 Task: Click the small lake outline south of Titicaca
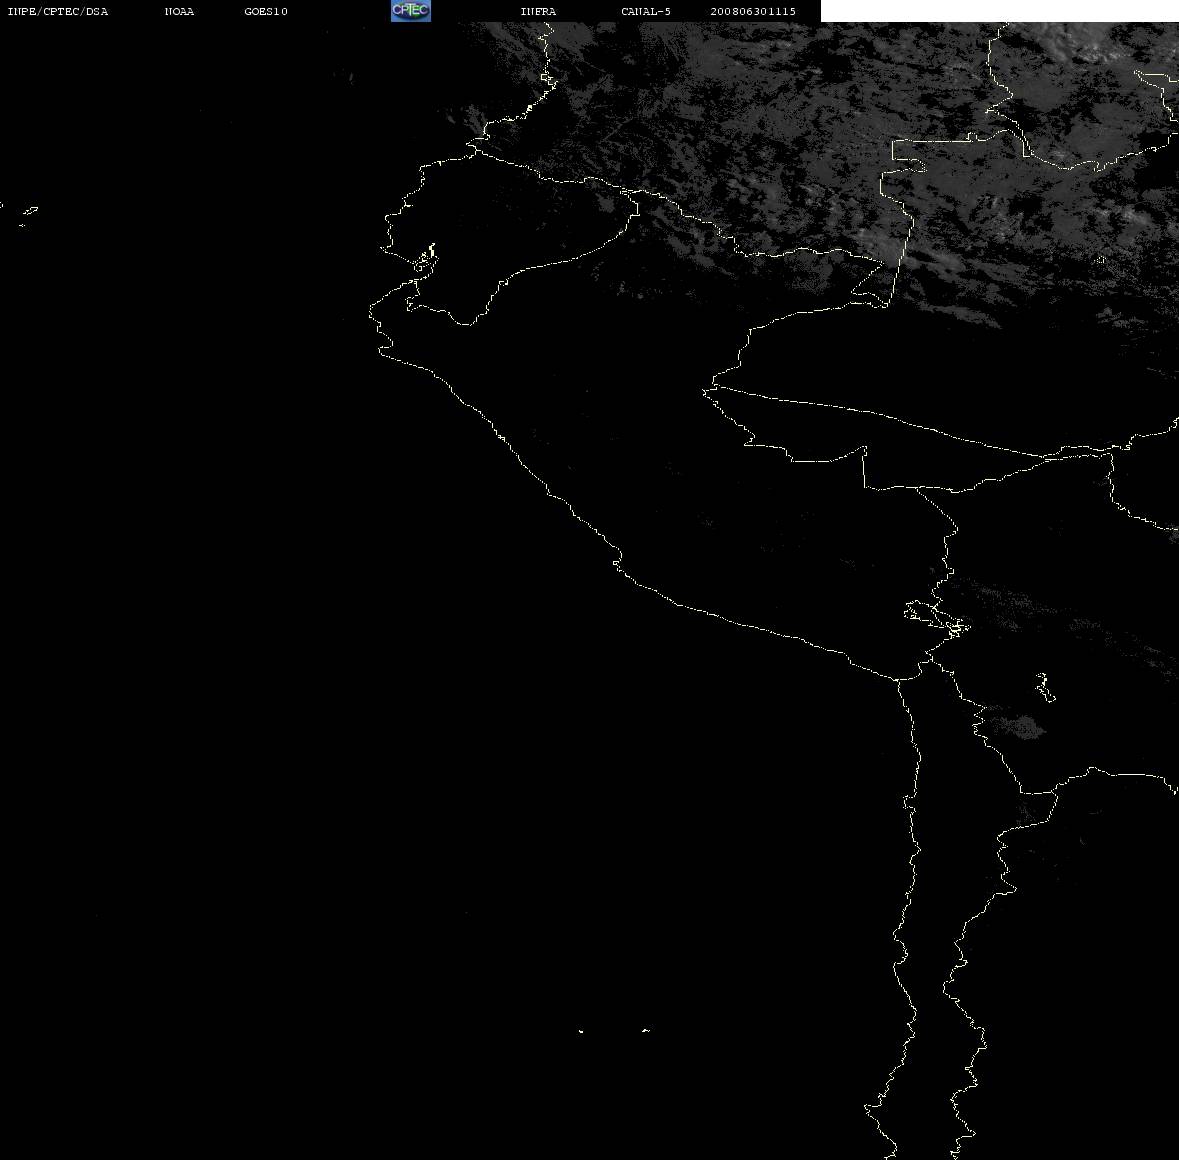pos(1045,687)
